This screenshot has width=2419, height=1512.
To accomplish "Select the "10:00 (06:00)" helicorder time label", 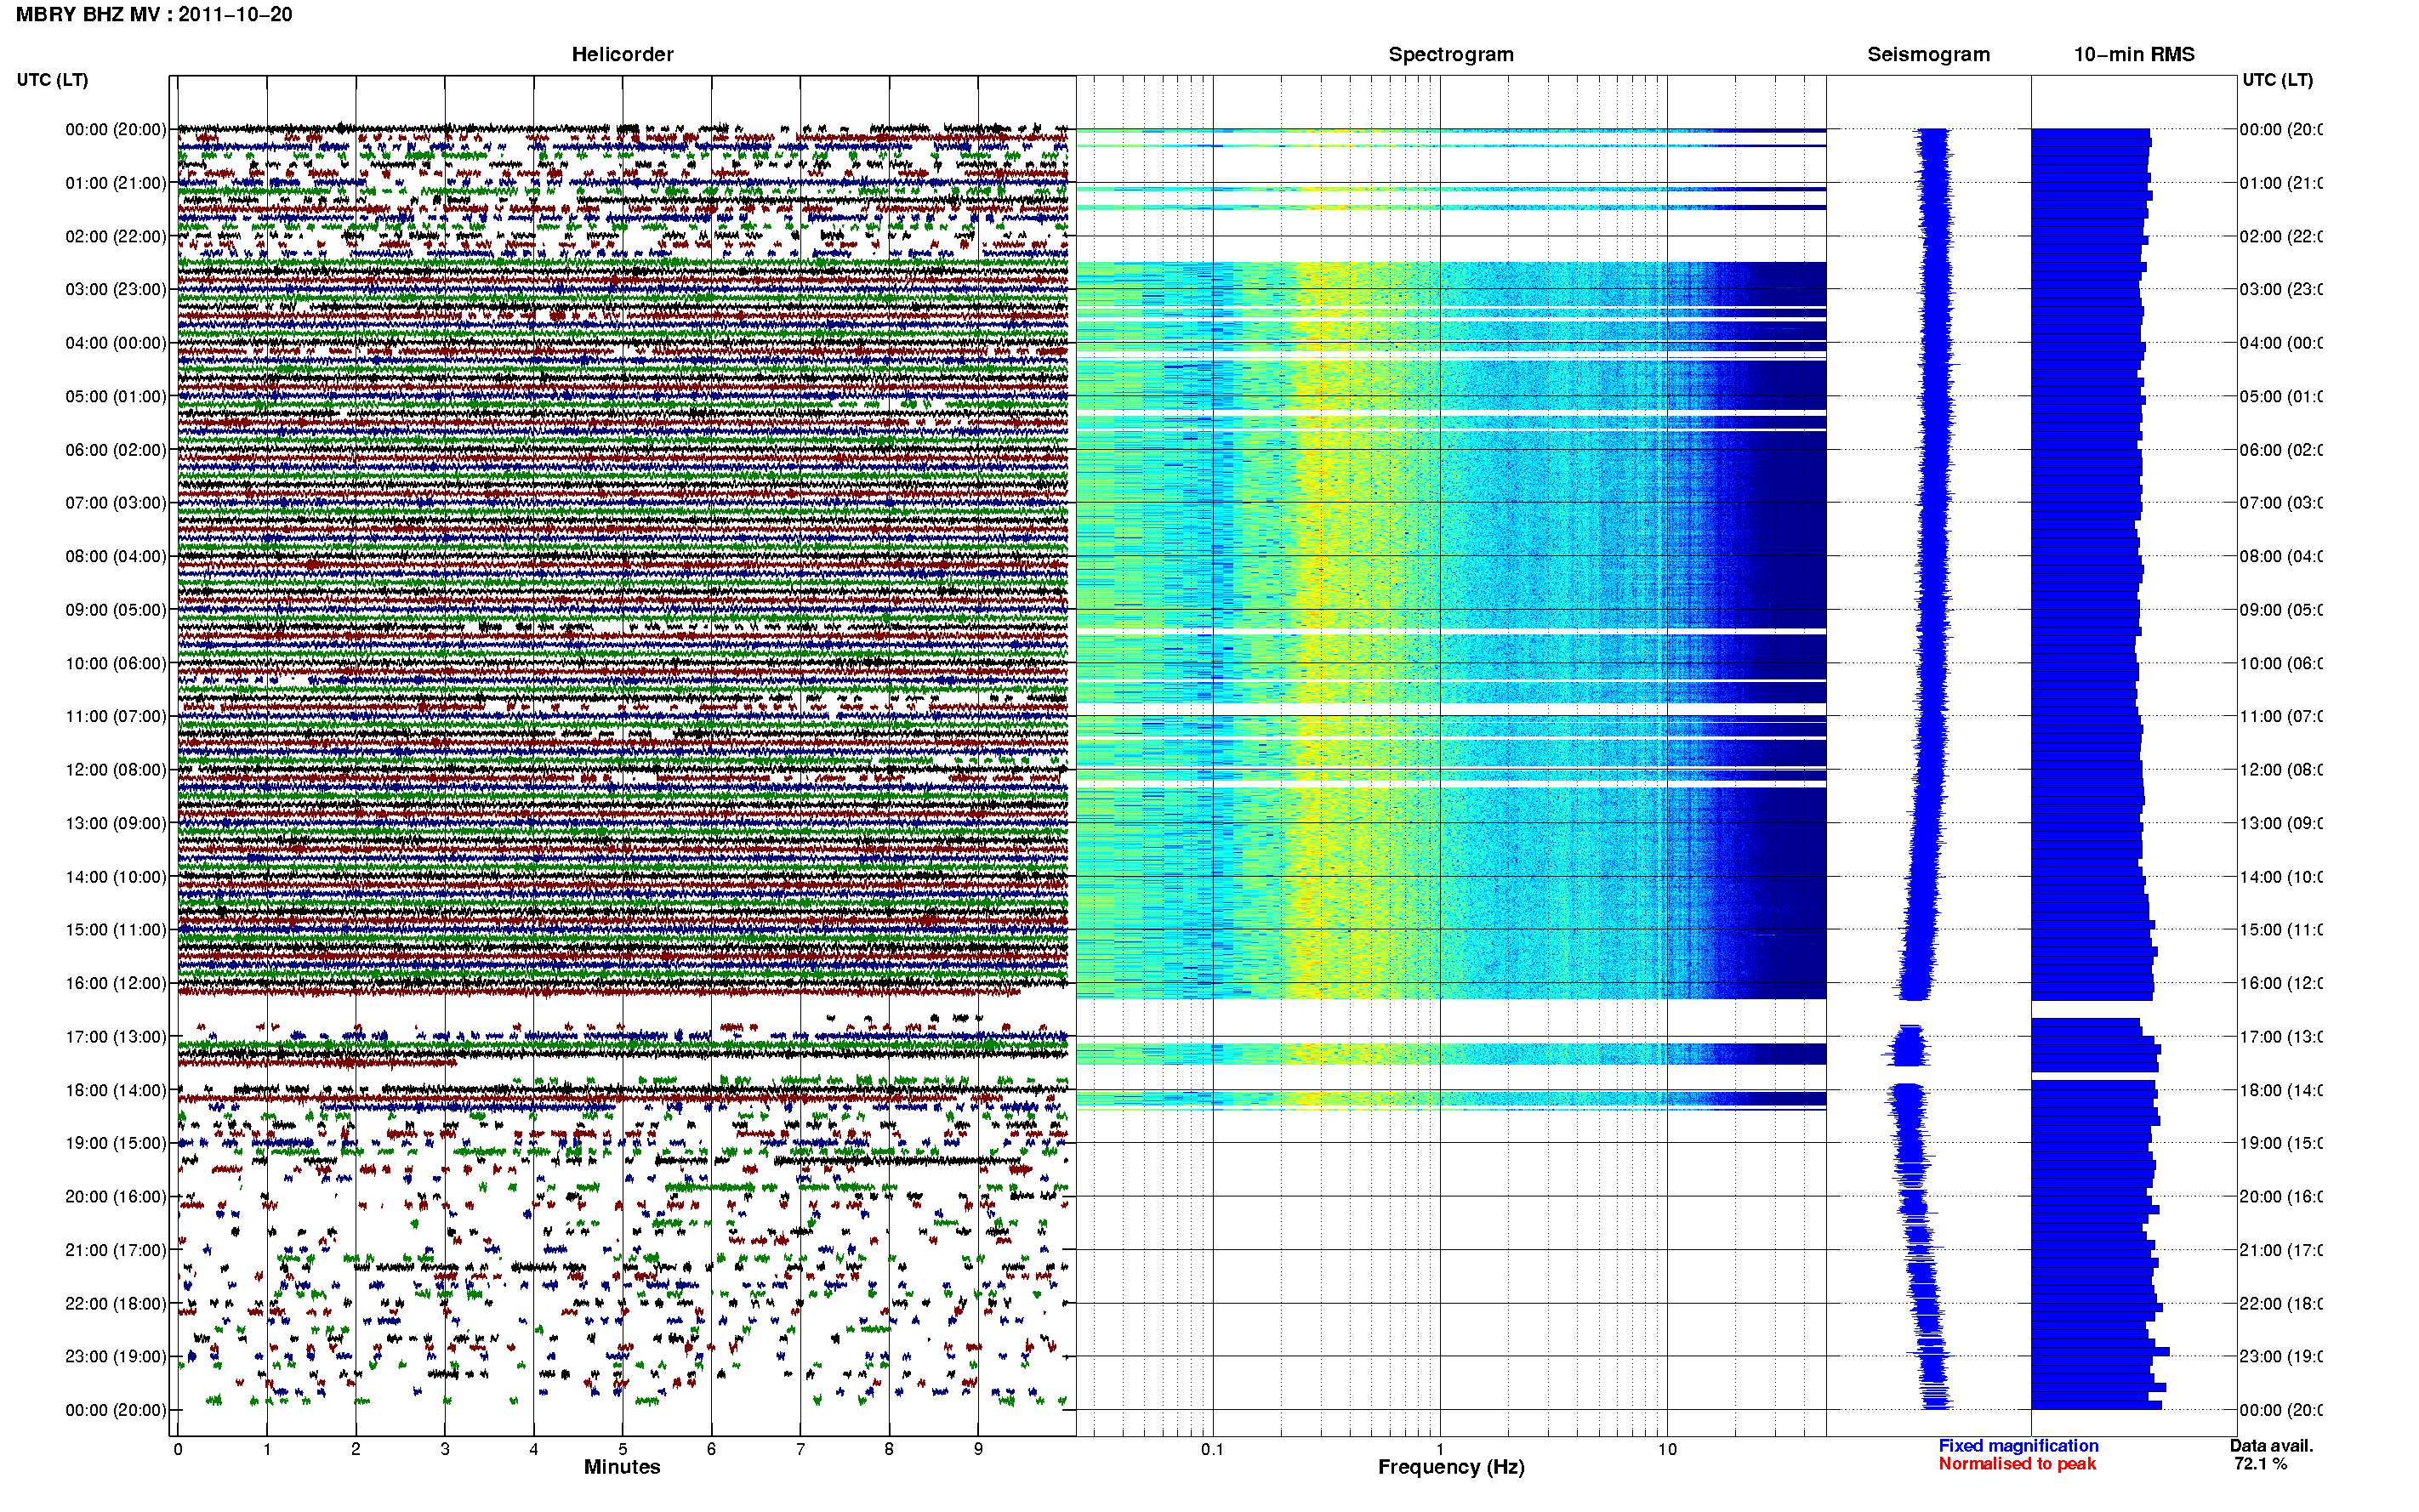I will pos(116,663).
